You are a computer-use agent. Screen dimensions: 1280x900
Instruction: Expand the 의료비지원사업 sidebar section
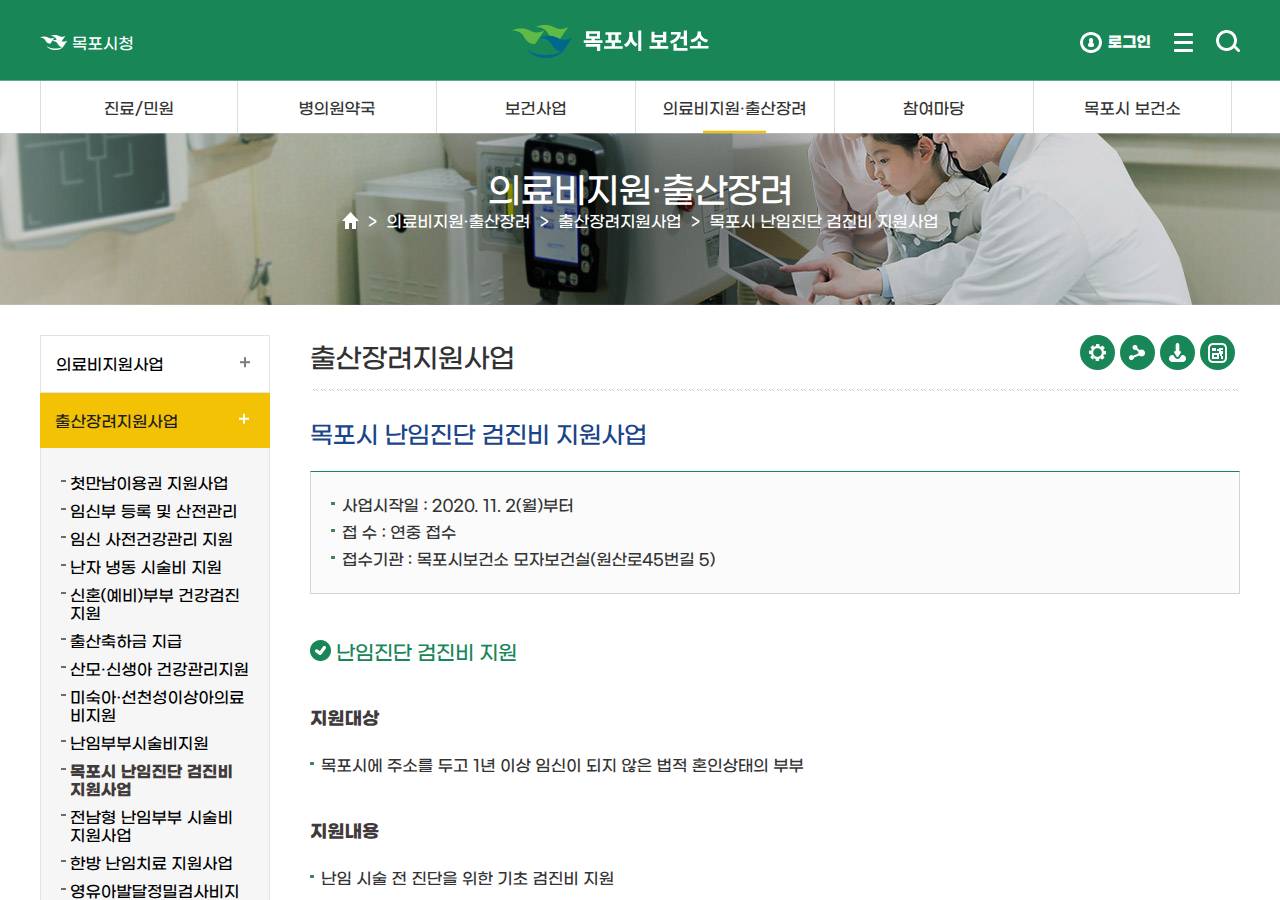pyautogui.click(x=155, y=364)
